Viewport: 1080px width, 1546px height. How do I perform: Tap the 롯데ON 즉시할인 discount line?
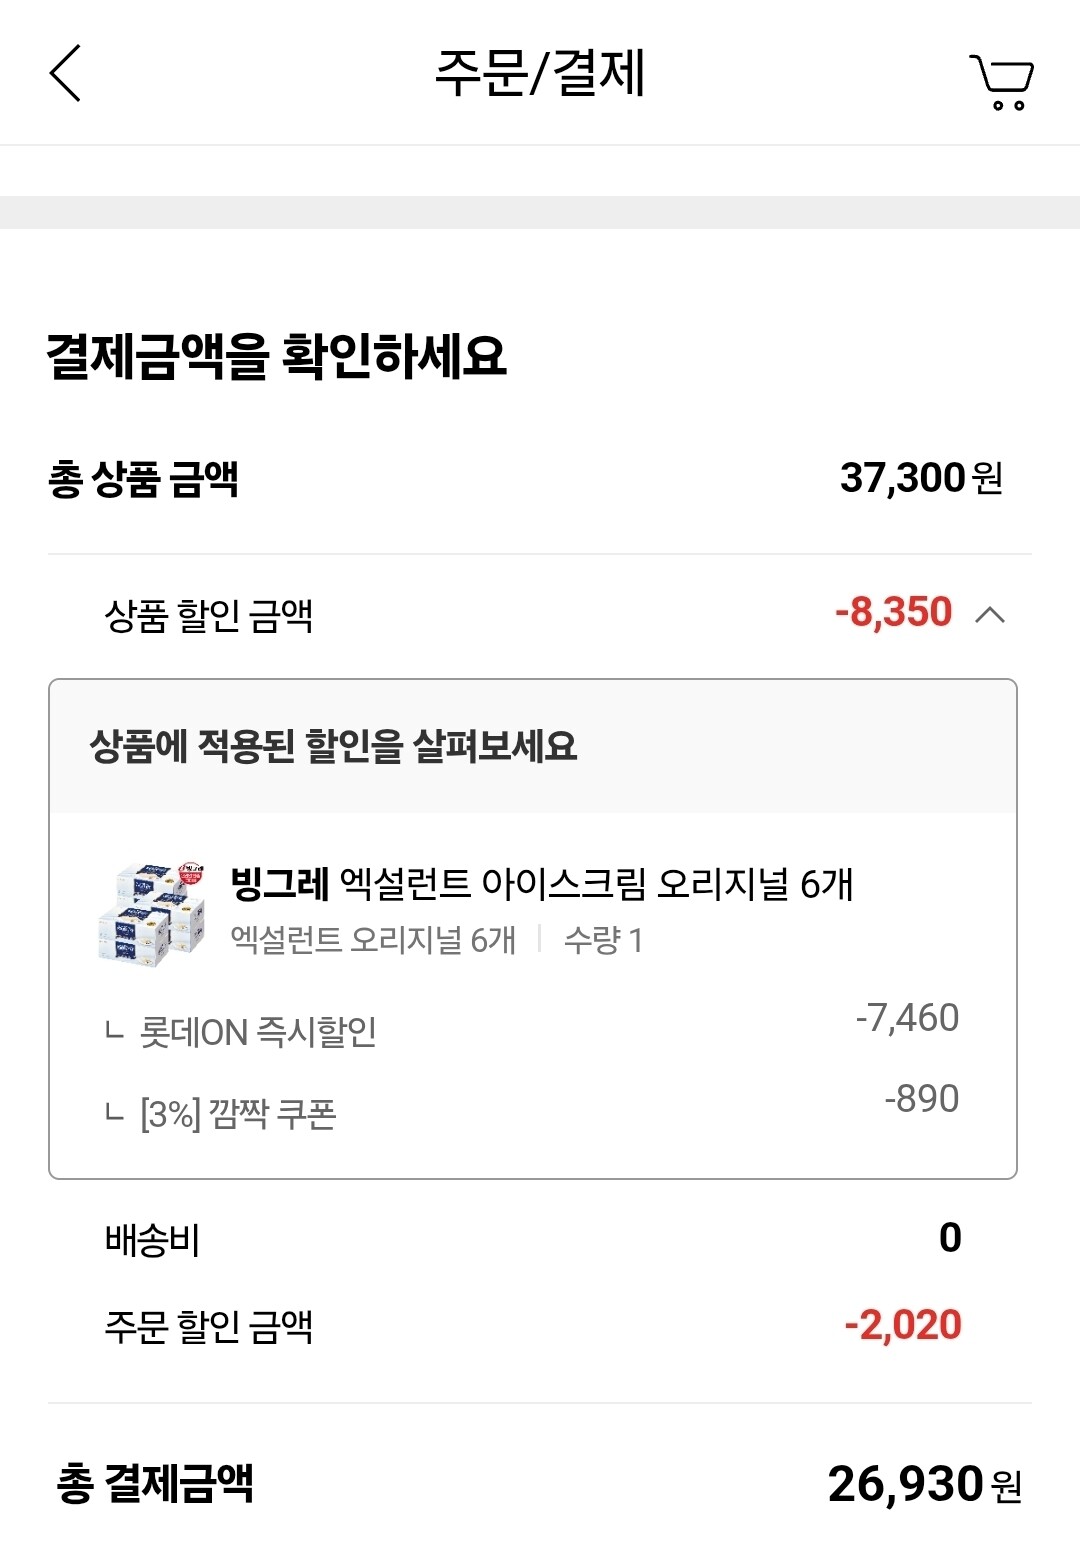tap(258, 1032)
